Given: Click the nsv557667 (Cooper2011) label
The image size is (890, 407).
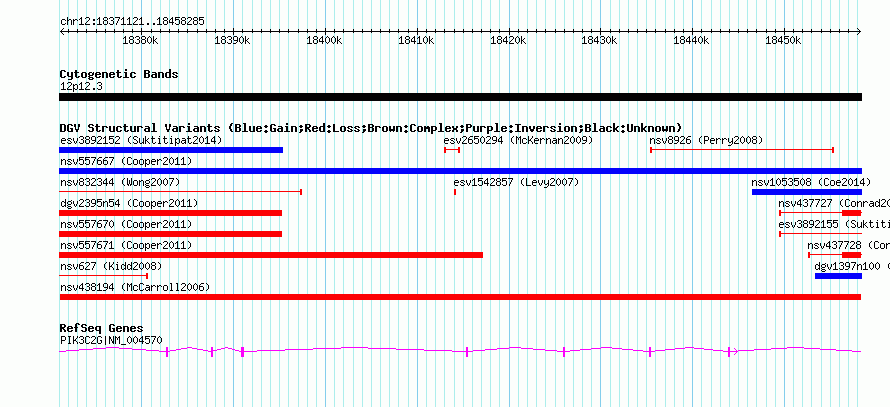Looking at the screenshot, I should point(126,162).
